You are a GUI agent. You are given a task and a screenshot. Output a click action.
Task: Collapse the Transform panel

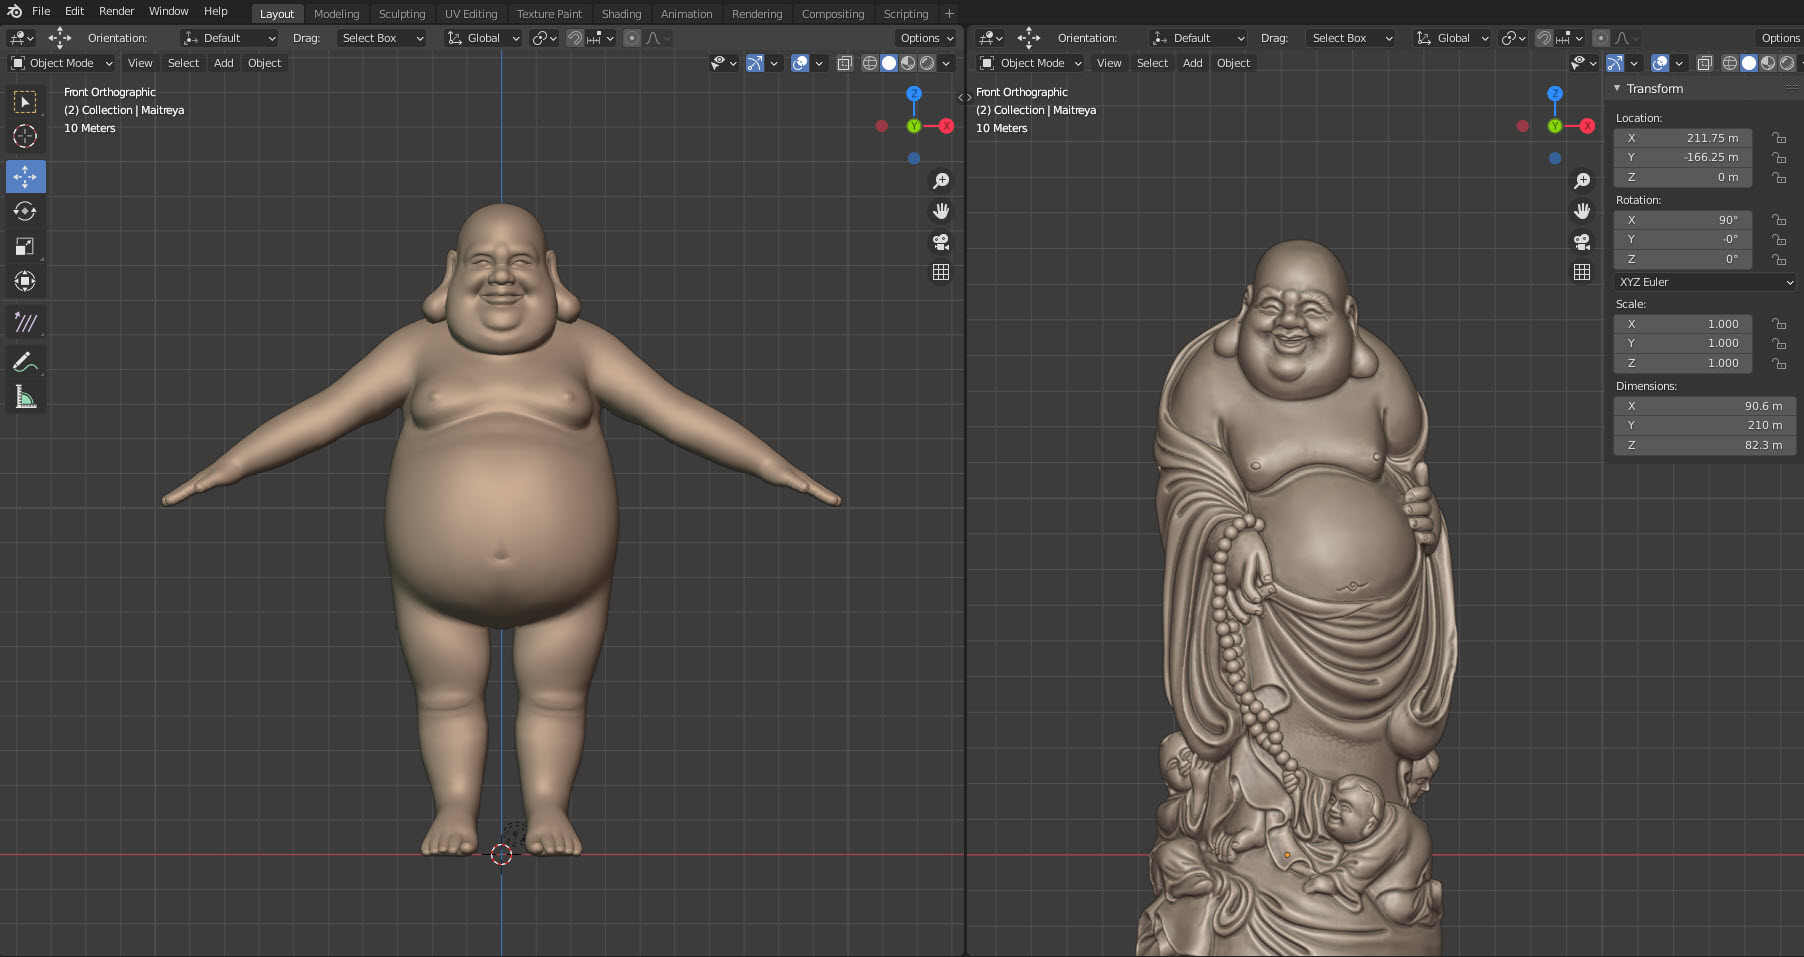(x=1617, y=88)
